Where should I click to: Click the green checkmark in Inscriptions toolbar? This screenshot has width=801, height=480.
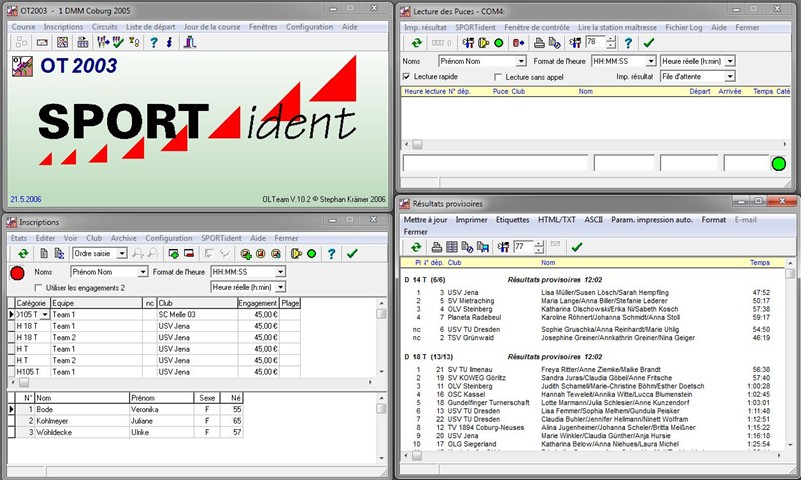(352, 253)
